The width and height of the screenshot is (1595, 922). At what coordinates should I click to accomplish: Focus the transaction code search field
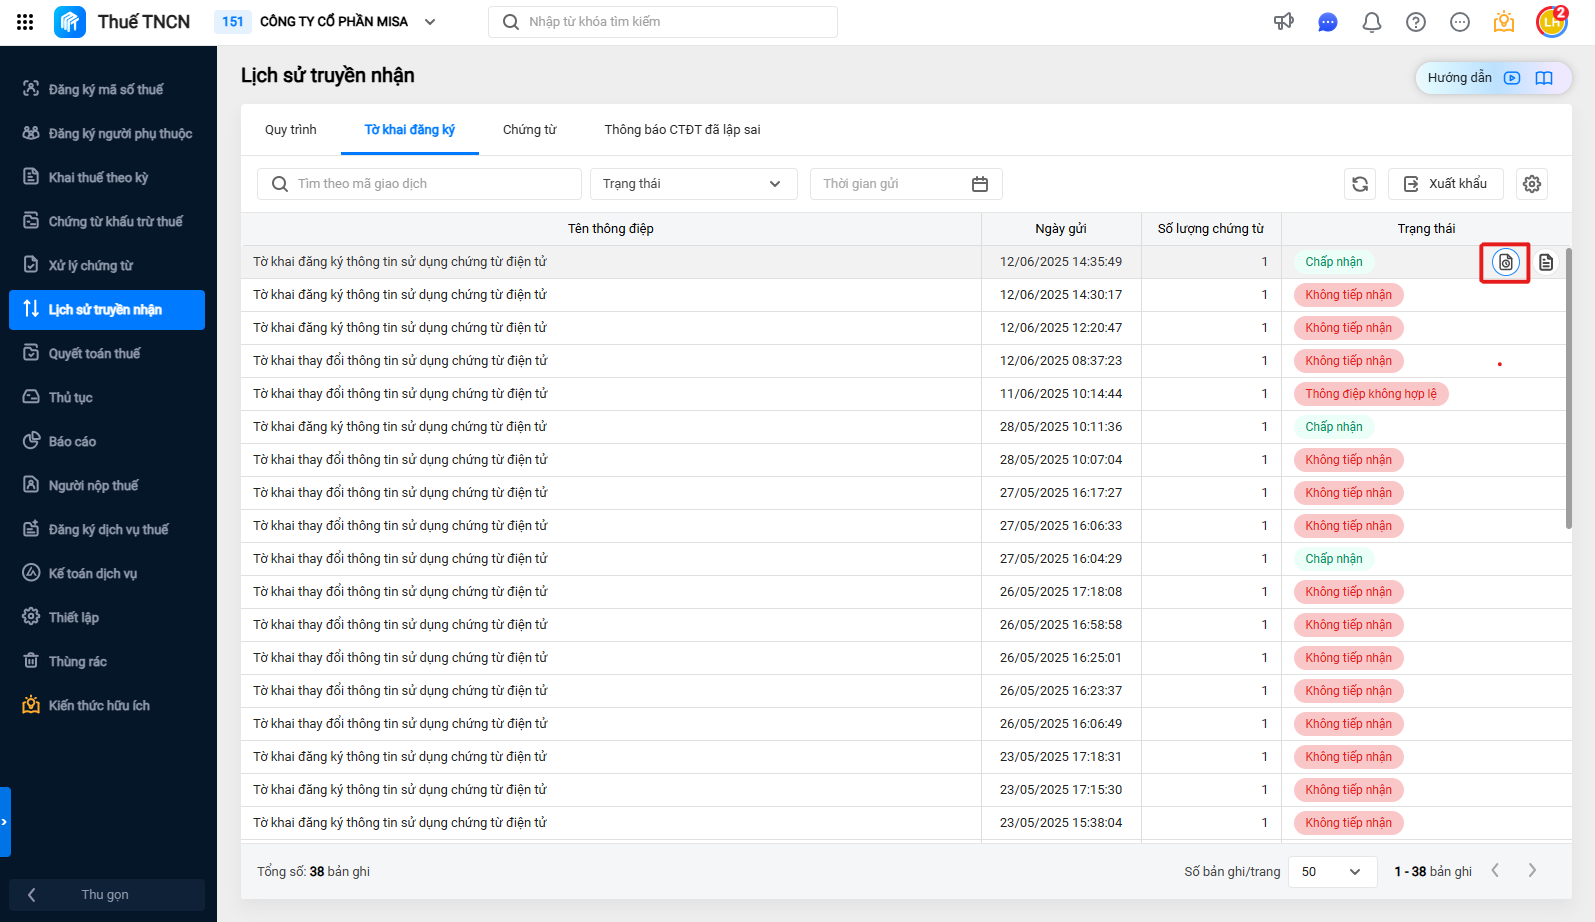(x=430, y=184)
